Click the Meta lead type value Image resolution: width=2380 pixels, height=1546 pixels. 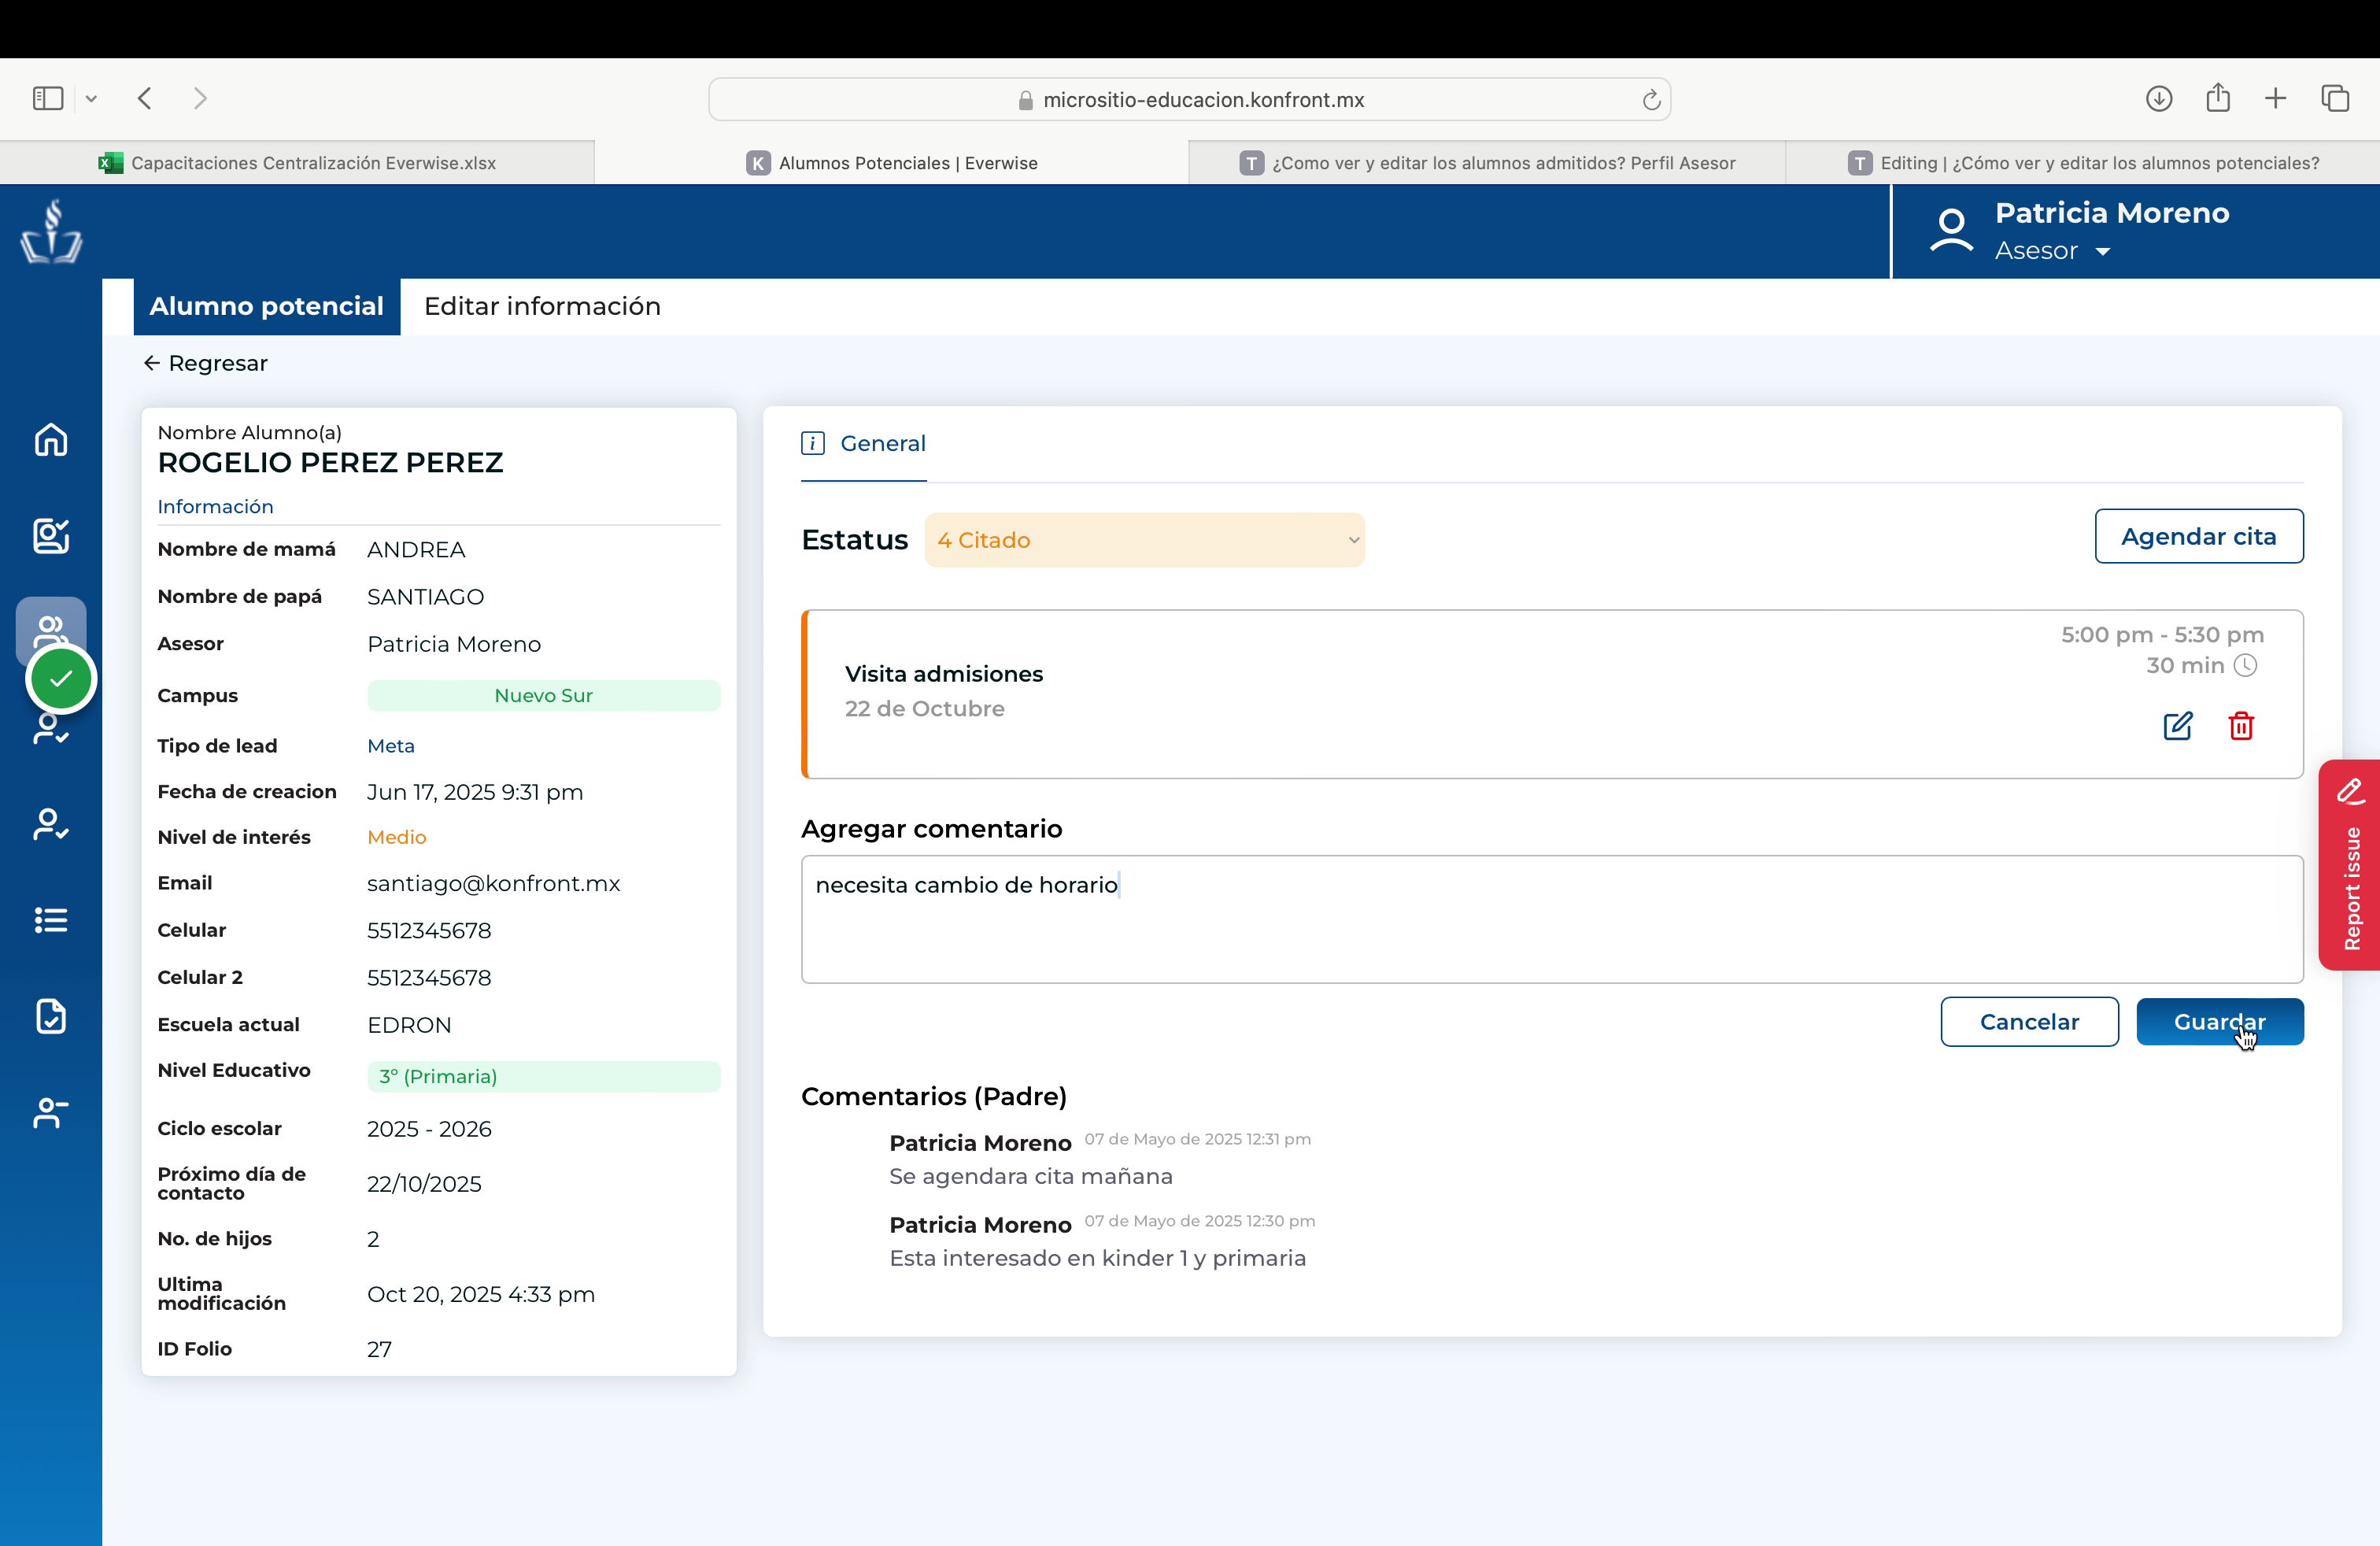[391, 746]
